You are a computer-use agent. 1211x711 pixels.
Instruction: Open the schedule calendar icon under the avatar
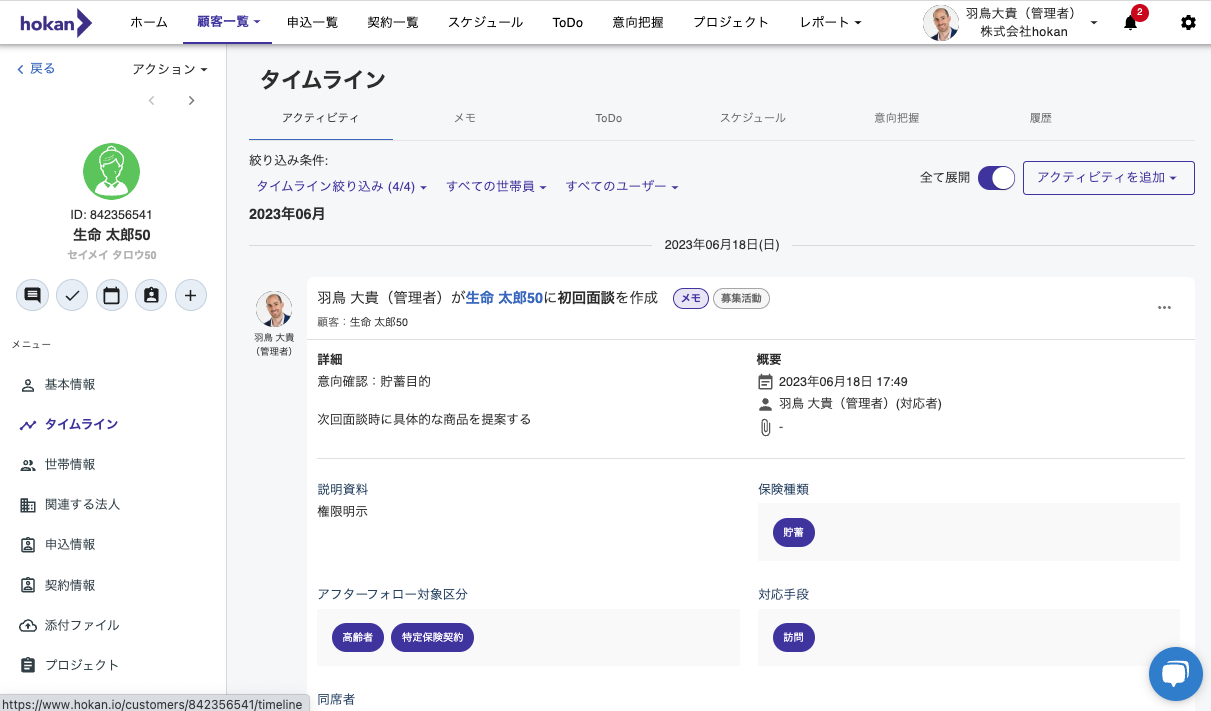coord(111,294)
